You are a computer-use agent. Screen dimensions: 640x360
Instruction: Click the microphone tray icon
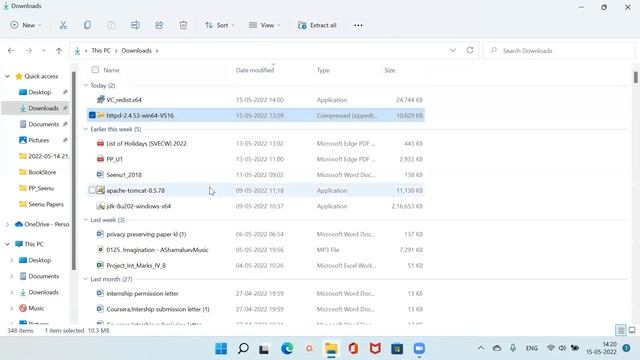[x=513, y=348]
